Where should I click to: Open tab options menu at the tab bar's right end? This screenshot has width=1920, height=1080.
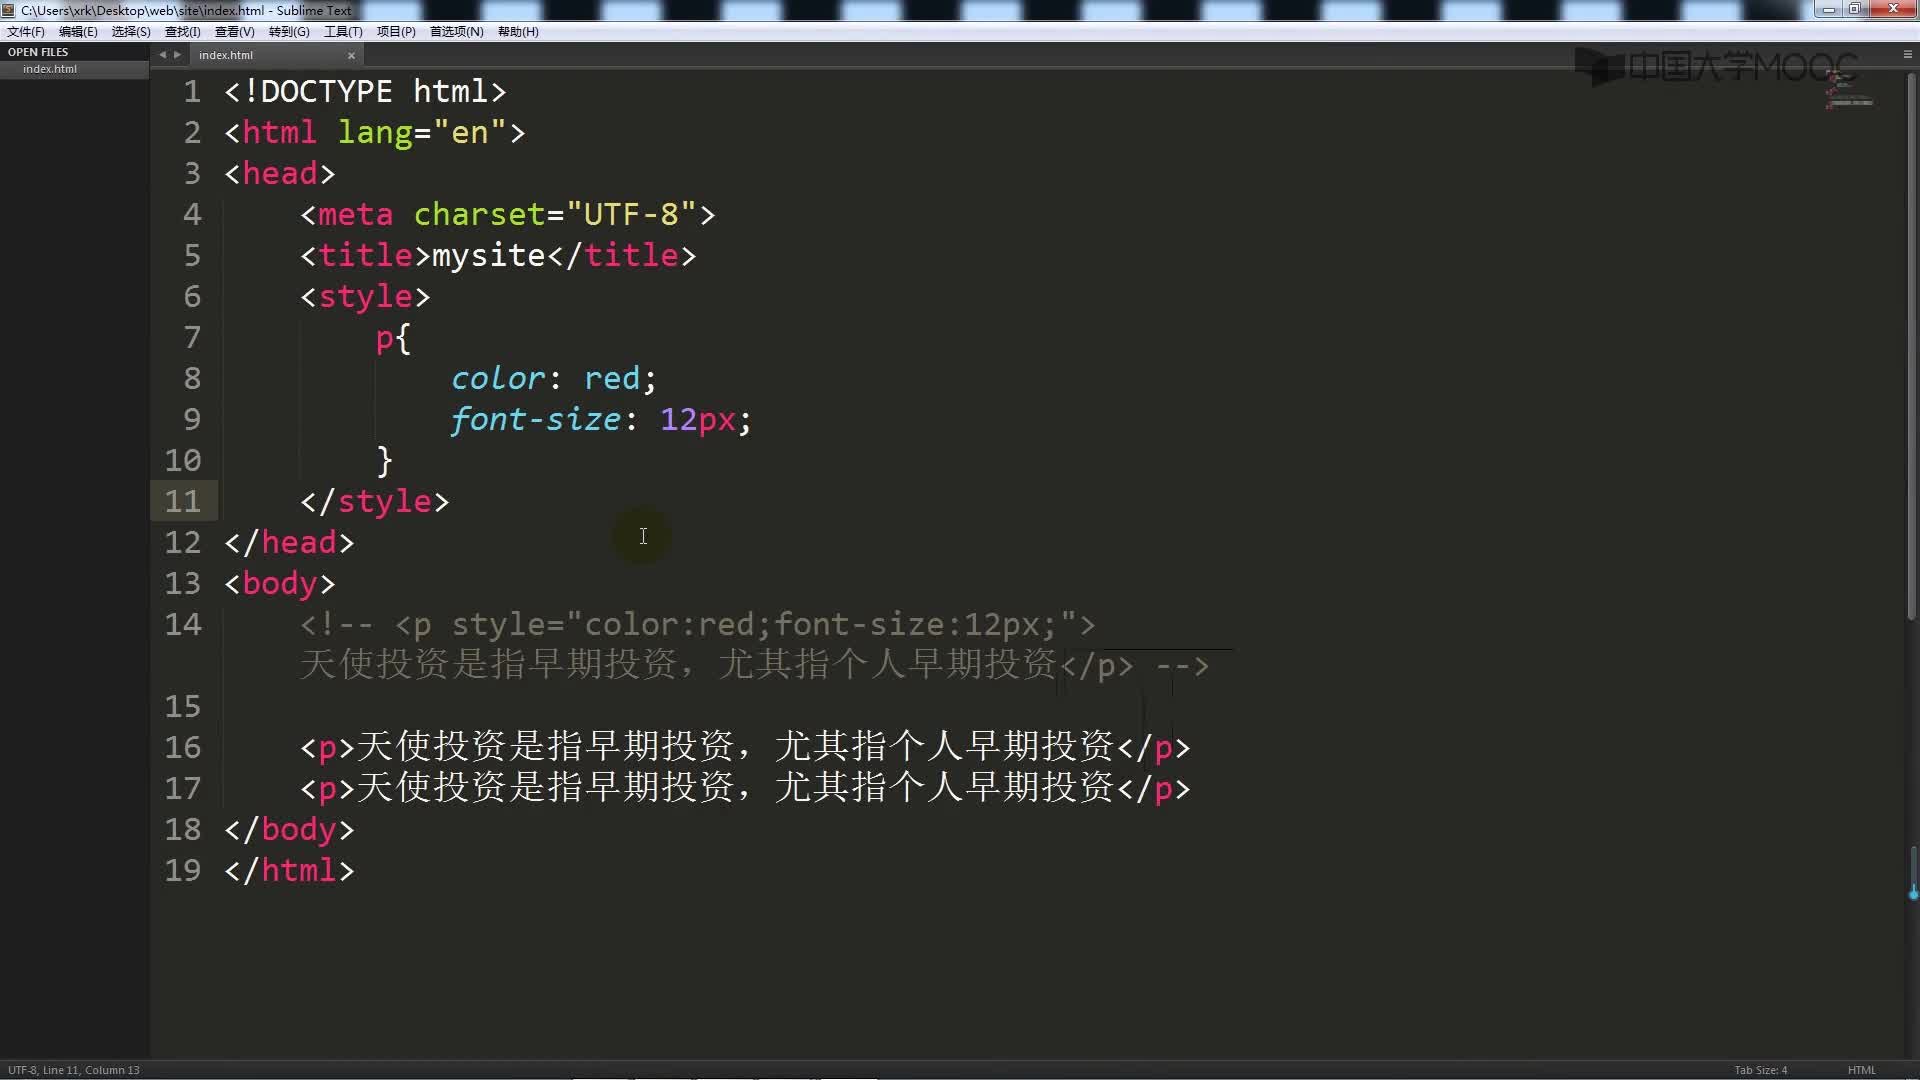click(1907, 54)
